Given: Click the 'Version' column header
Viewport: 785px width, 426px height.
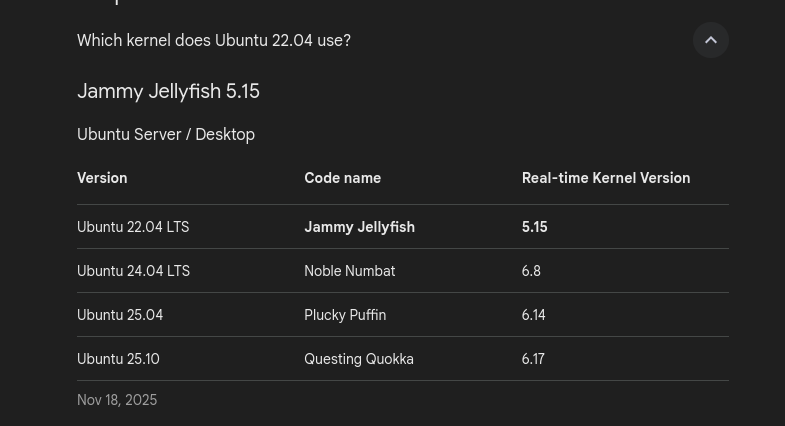Looking at the screenshot, I should [102, 178].
